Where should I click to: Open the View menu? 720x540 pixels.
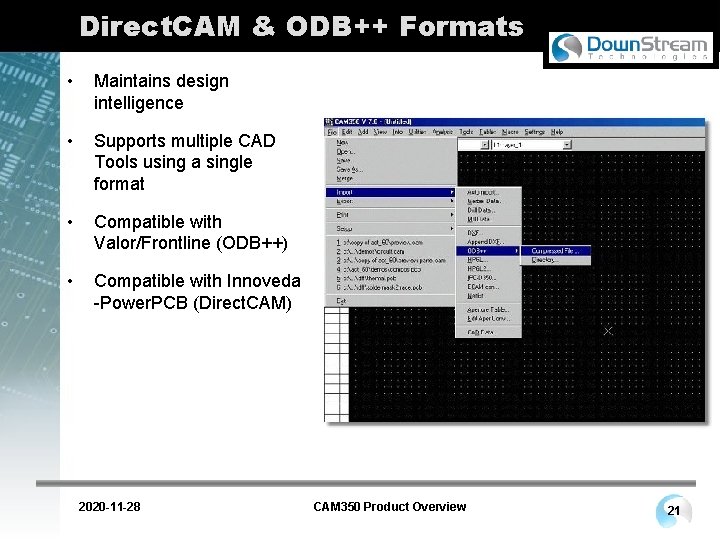[x=380, y=132]
